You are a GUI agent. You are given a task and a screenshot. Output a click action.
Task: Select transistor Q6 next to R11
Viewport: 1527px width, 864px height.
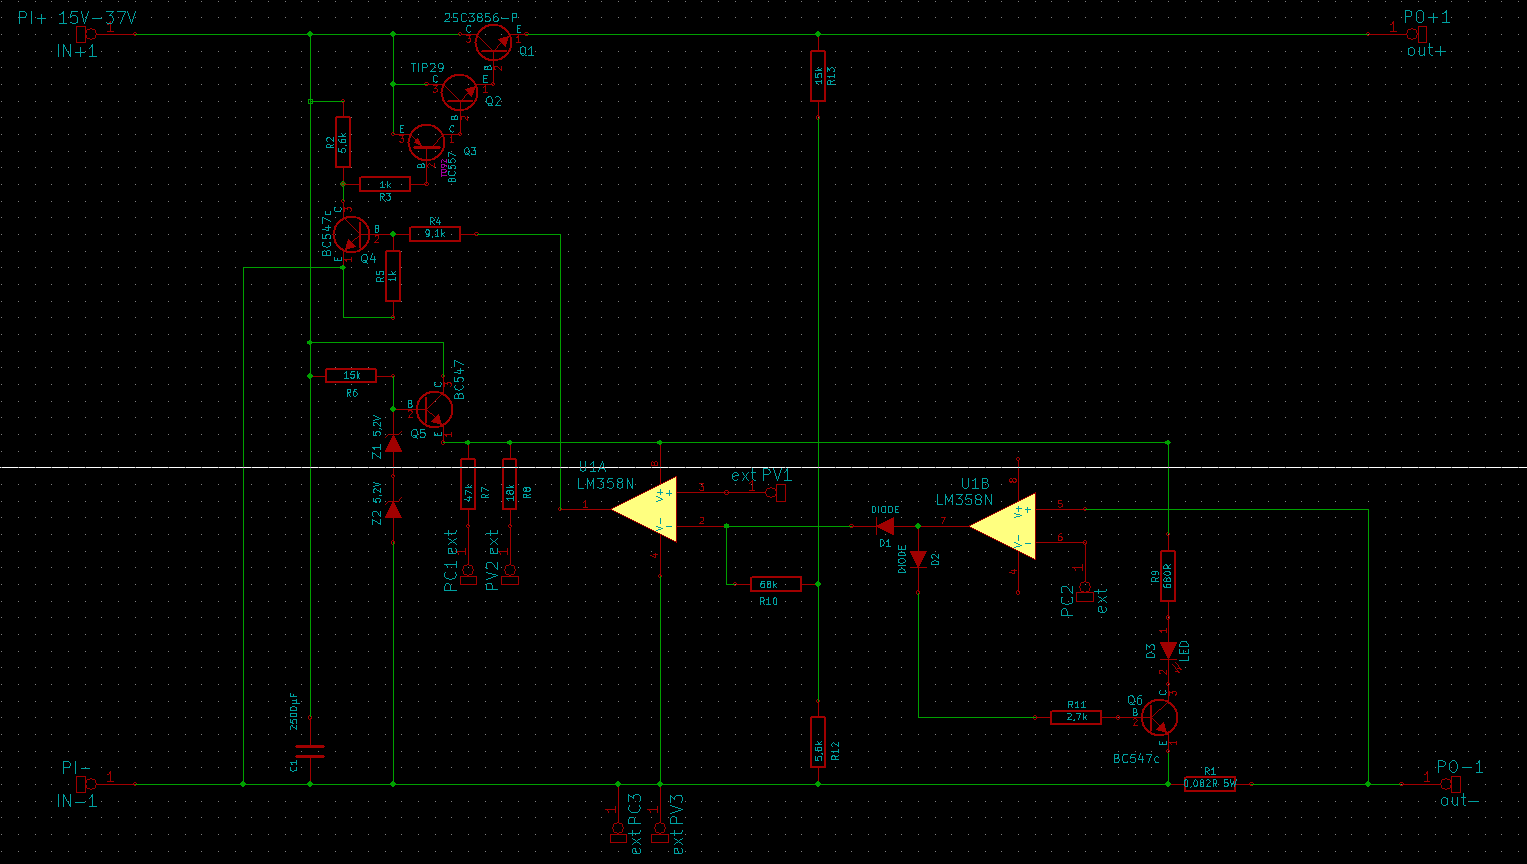pos(1160,717)
